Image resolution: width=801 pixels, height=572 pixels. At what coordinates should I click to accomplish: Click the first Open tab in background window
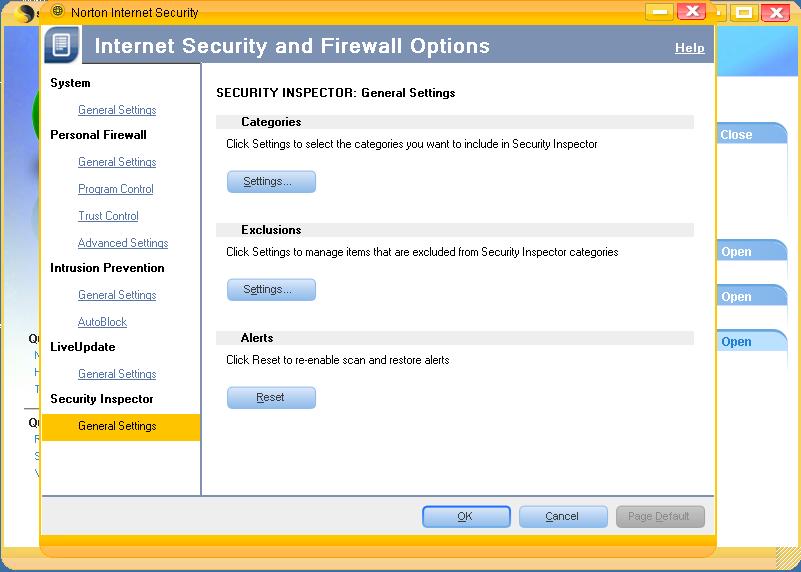[x=750, y=251]
